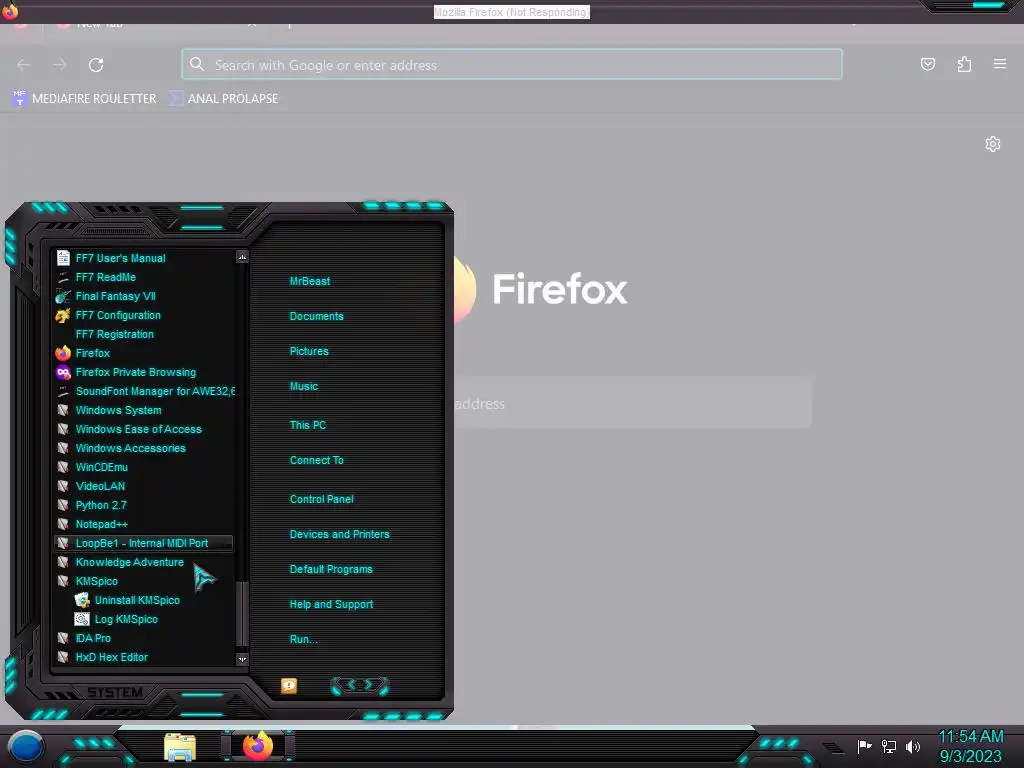
Task: Click the Firefox forward arrow
Action: tap(59, 65)
